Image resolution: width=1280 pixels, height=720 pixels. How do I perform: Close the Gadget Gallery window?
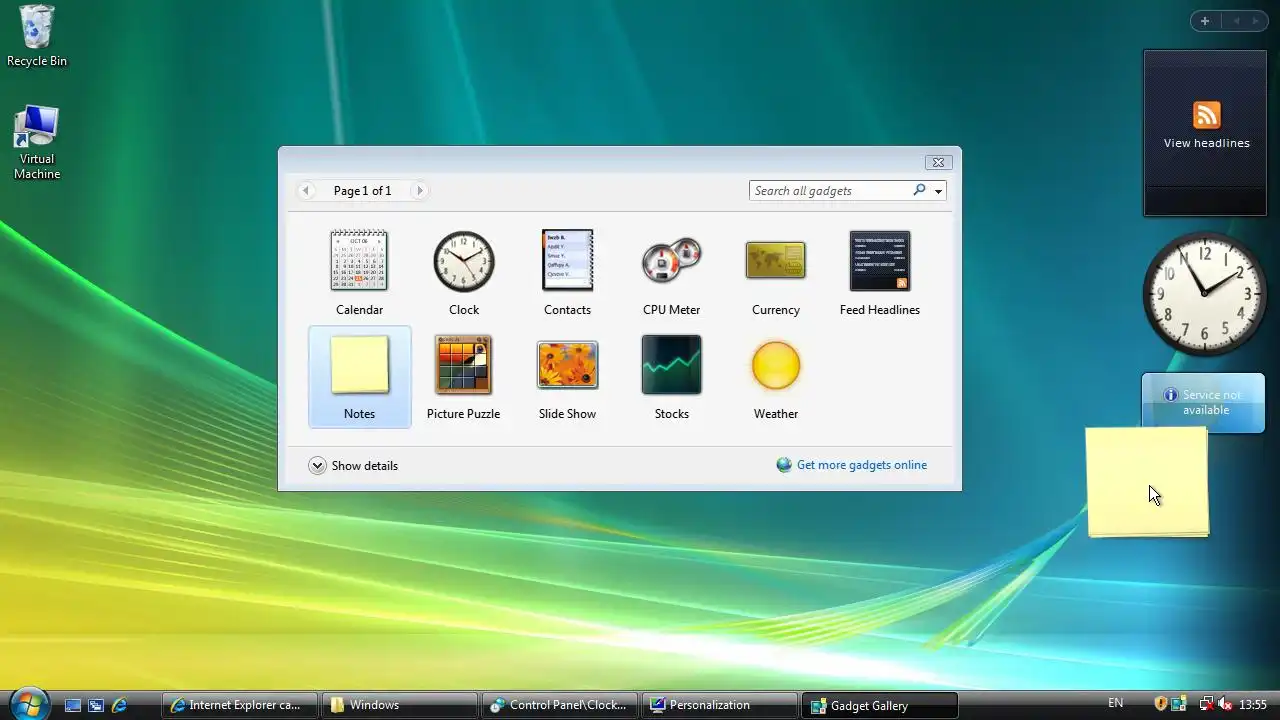click(x=938, y=162)
